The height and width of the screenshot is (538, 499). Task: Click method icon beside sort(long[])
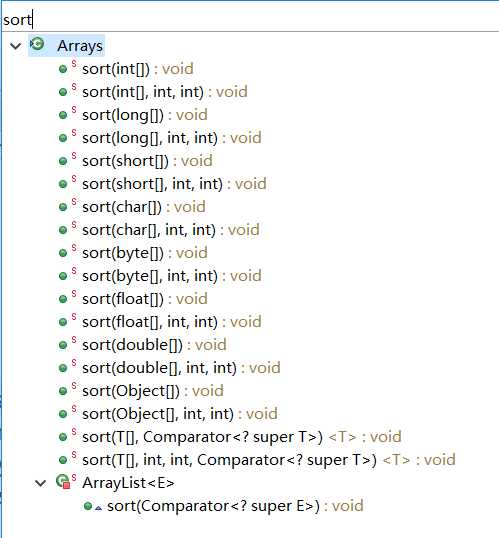(x=63, y=116)
